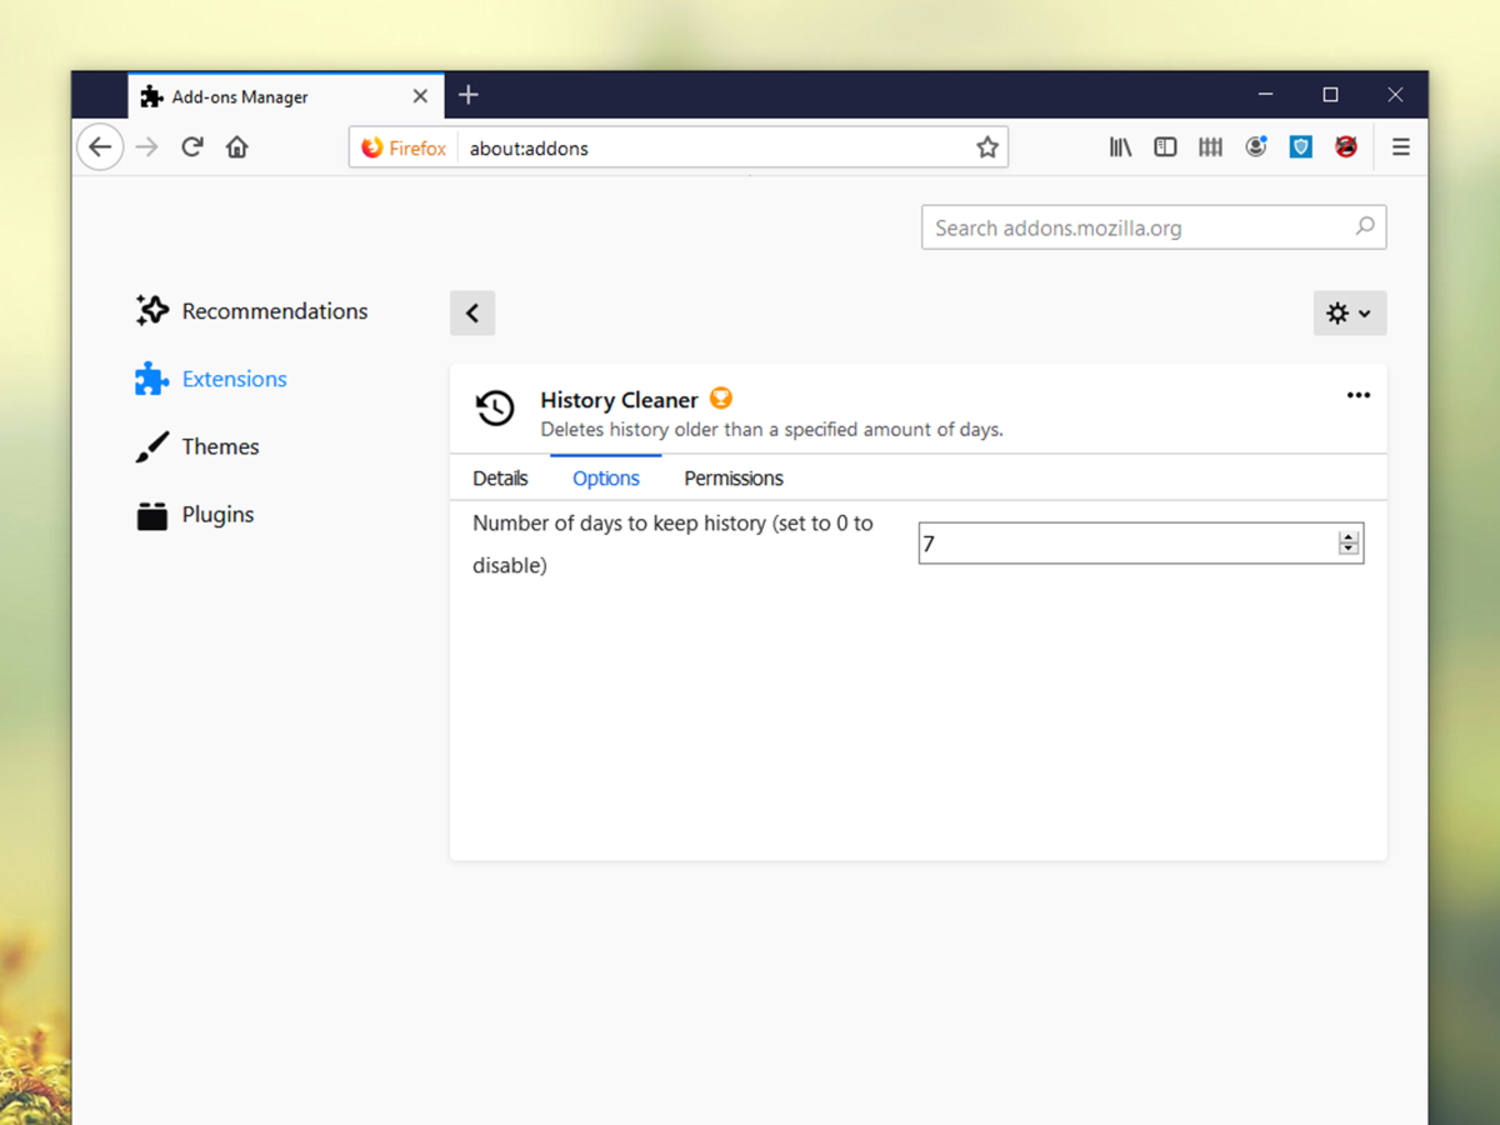Viewport: 1500px width, 1125px height.
Task: Select the Options tab
Action: pos(606,479)
